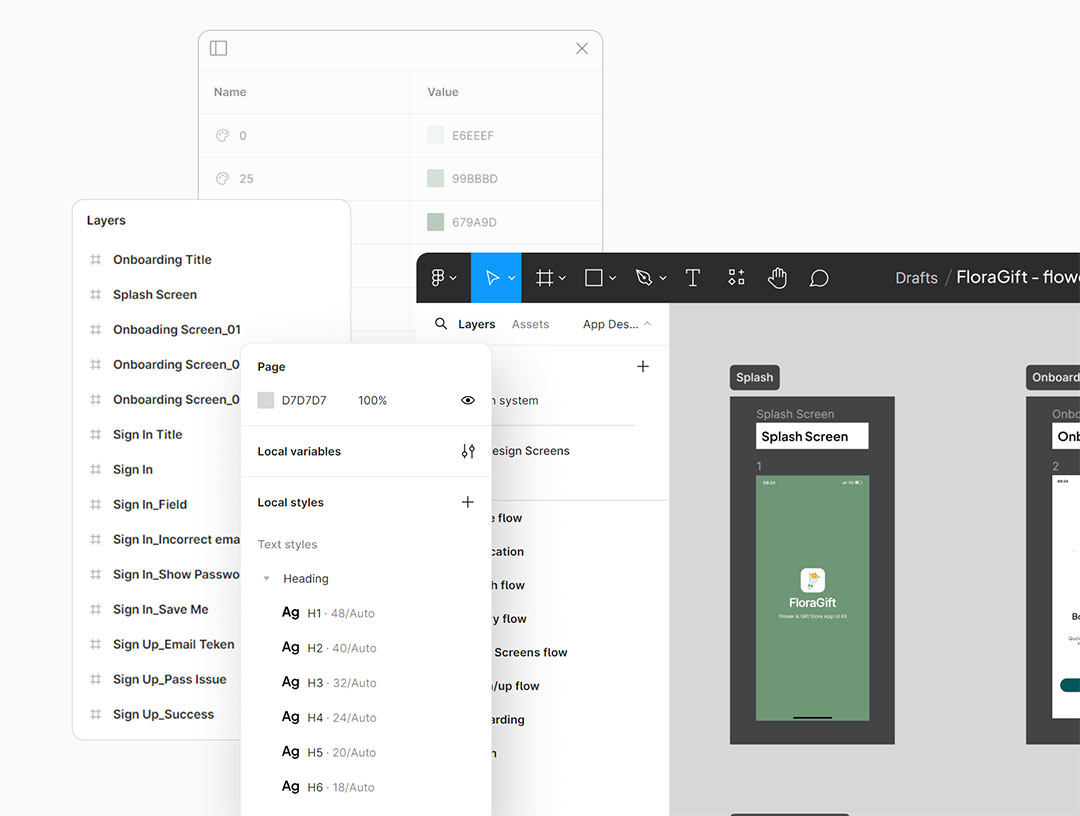Select the Comment tool

click(x=819, y=278)
